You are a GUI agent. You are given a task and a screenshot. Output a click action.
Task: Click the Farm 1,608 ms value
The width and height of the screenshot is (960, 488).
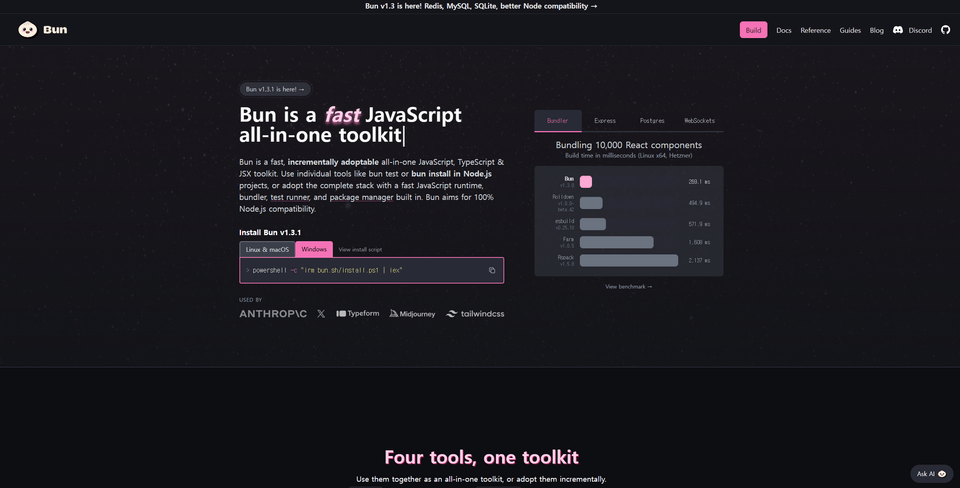(699, 242)
